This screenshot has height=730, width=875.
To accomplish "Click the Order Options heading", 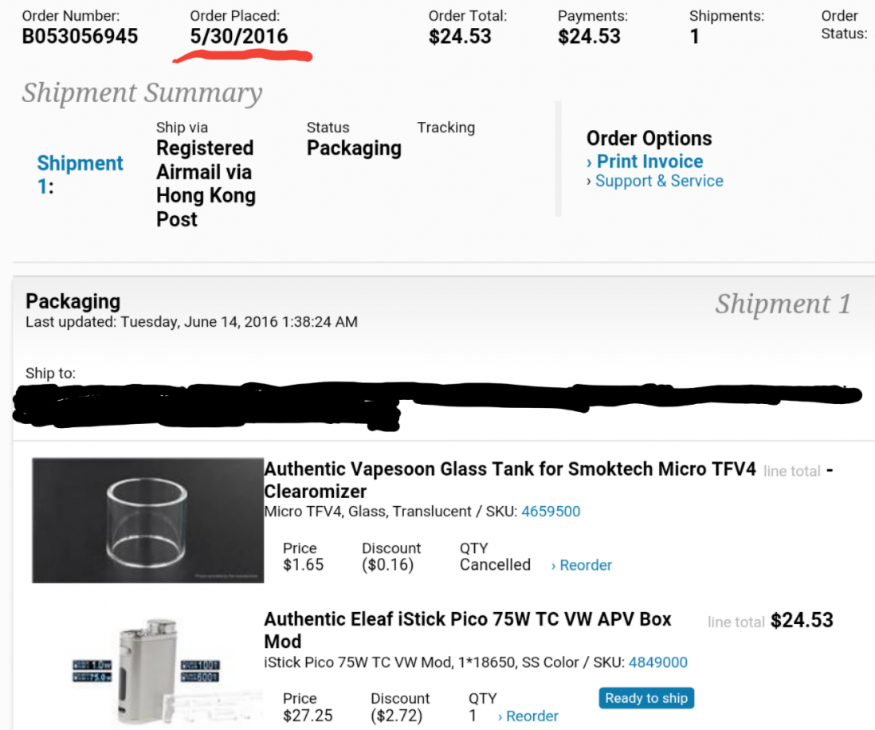I will tap(649, 138).
